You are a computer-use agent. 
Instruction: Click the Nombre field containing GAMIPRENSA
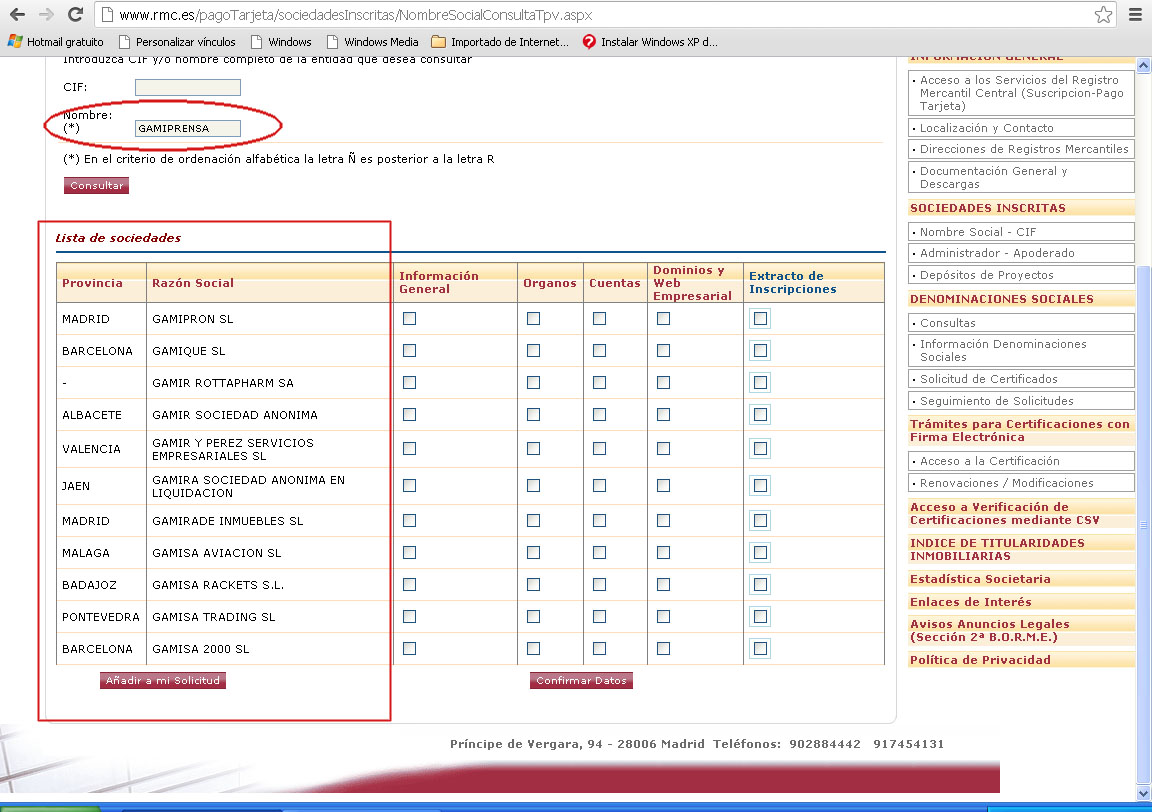pyautogui.click(x=187, y=129)
